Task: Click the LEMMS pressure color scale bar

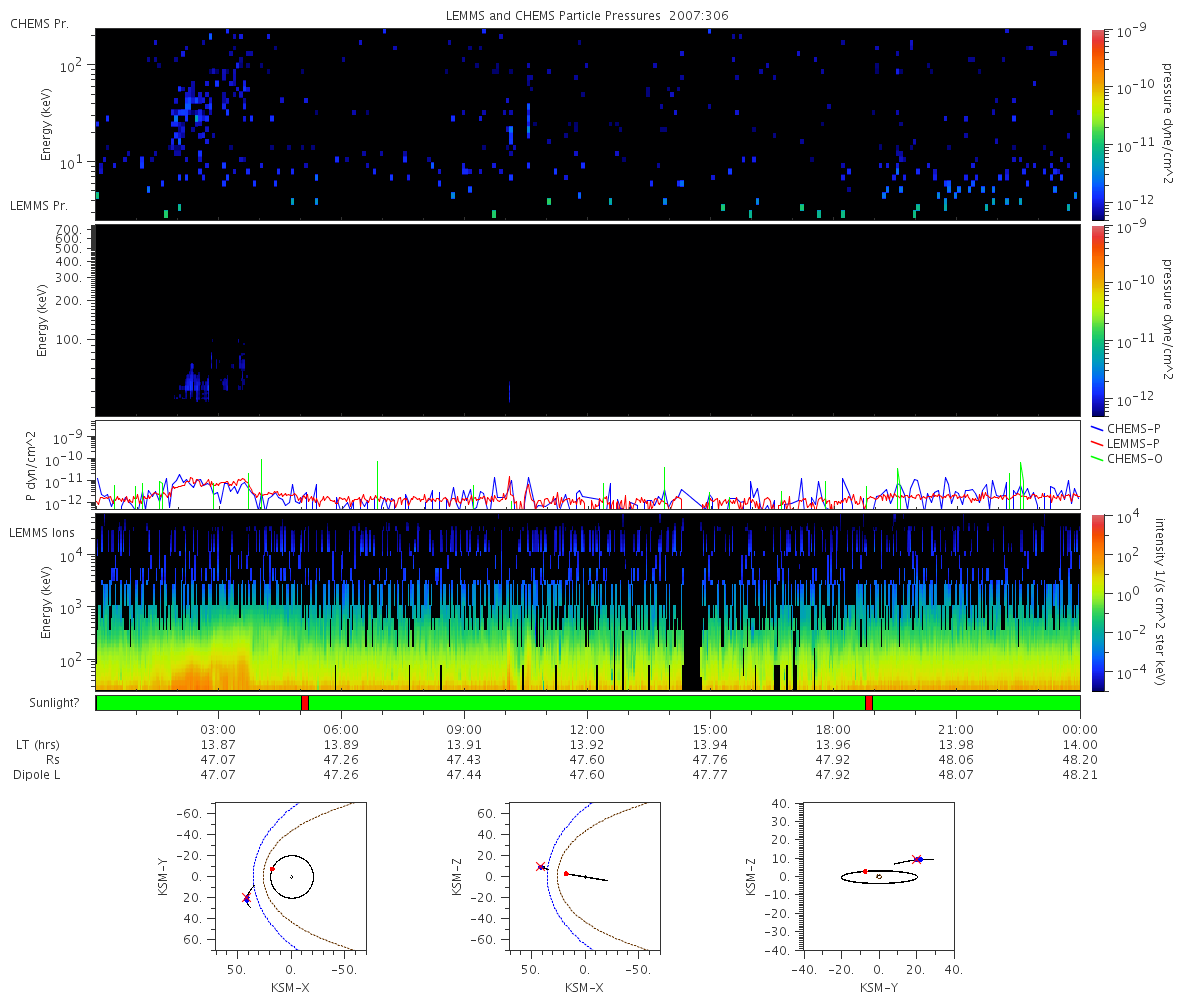Action: click(1097, 320)
